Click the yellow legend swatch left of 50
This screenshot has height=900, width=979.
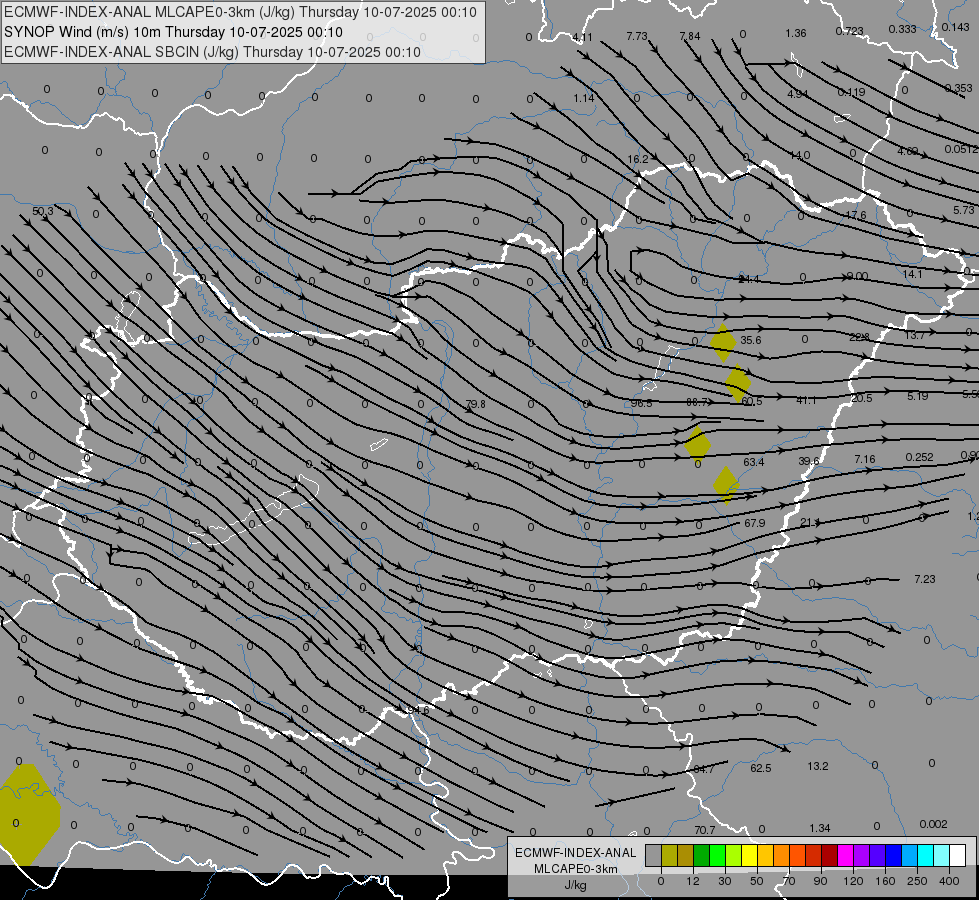750,855
